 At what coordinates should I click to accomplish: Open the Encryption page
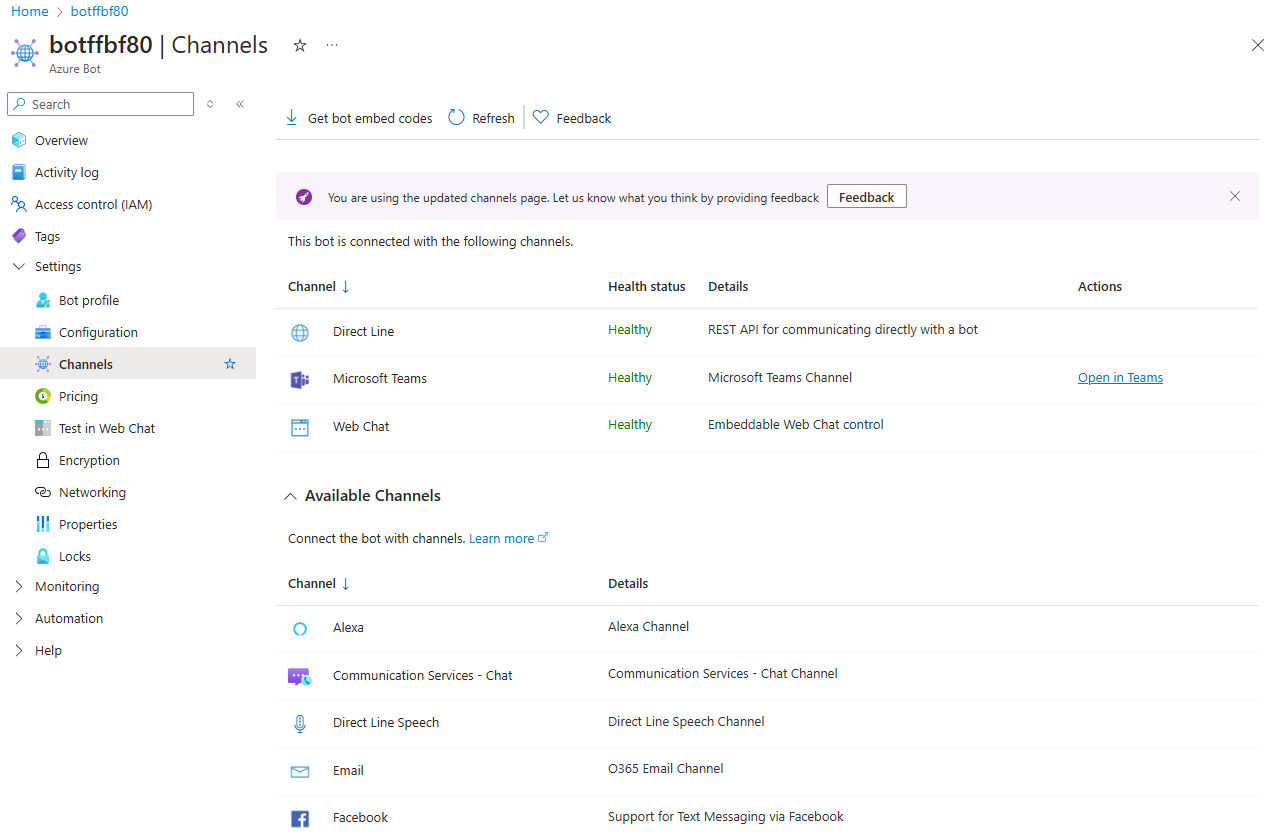pyautogui.click(x=89, y=460)
